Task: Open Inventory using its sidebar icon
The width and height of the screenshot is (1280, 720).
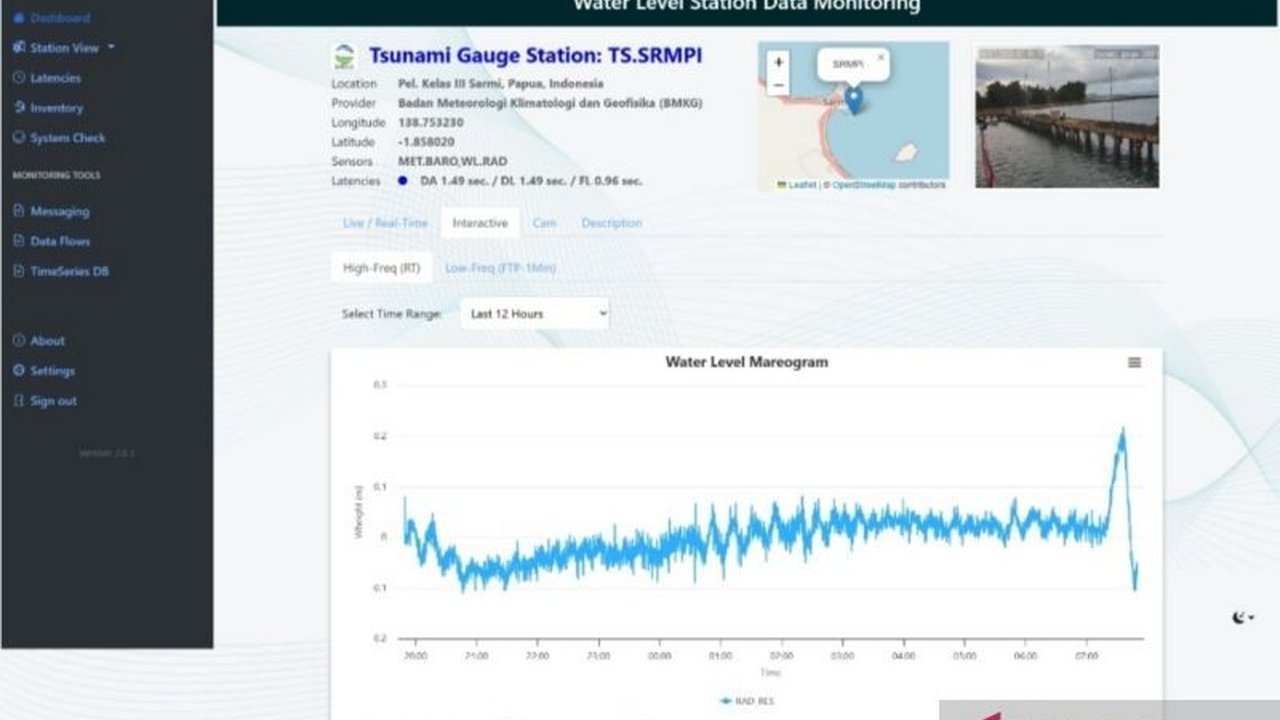Action: (20, 107)
